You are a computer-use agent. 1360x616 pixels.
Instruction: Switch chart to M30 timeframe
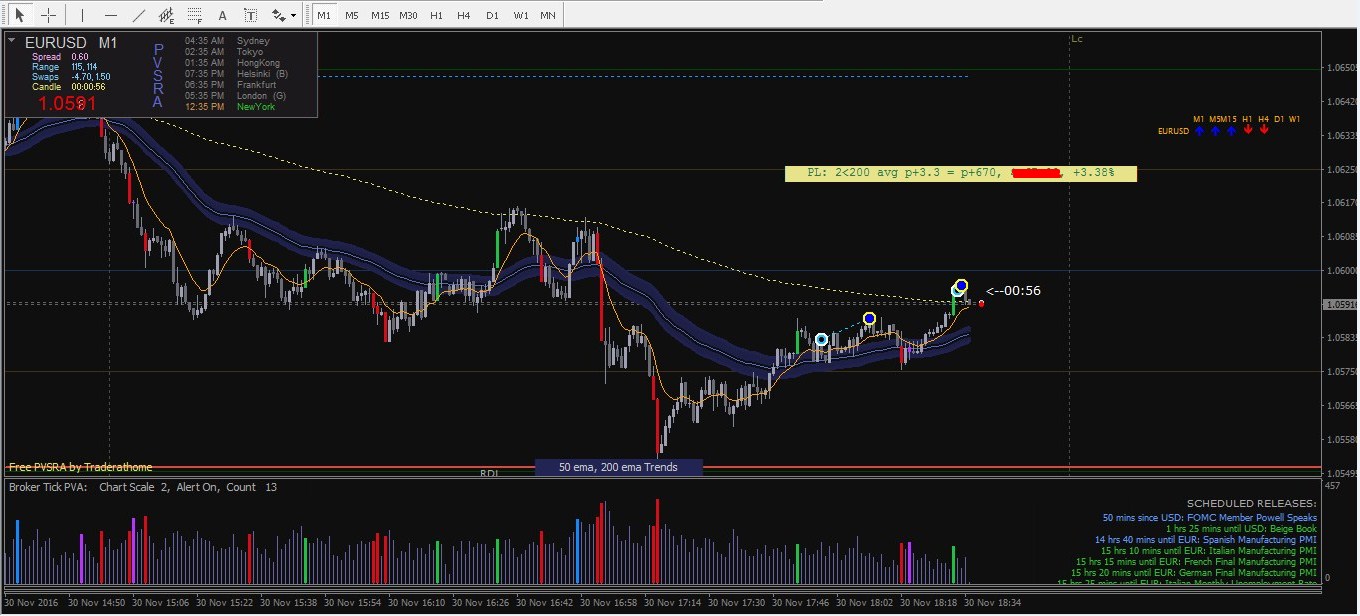408,15
